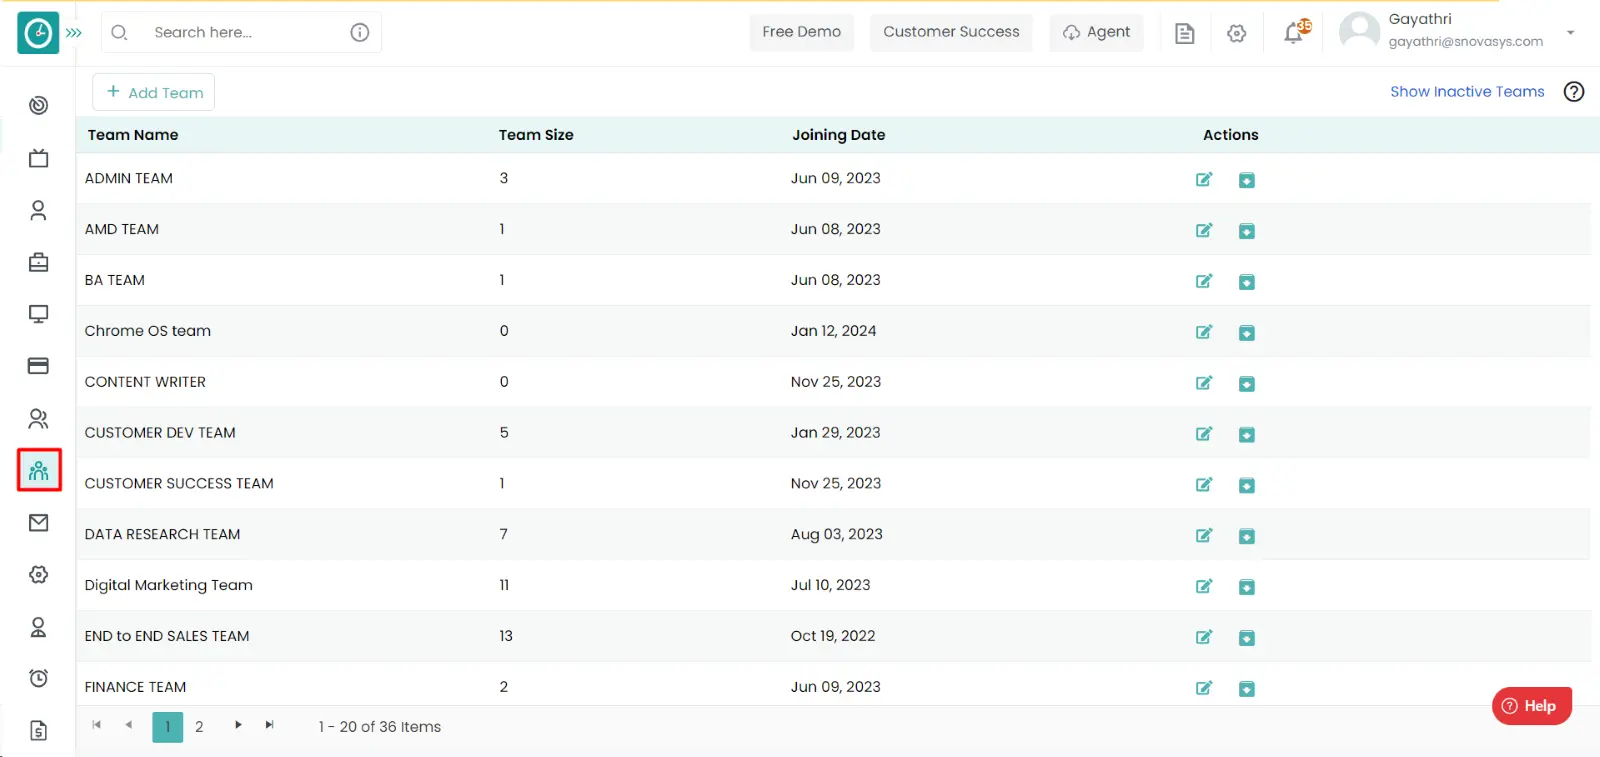Open the invoice document sidebar icon
1600x757 pixels.
pyautogui.click(x=39, y=731)
